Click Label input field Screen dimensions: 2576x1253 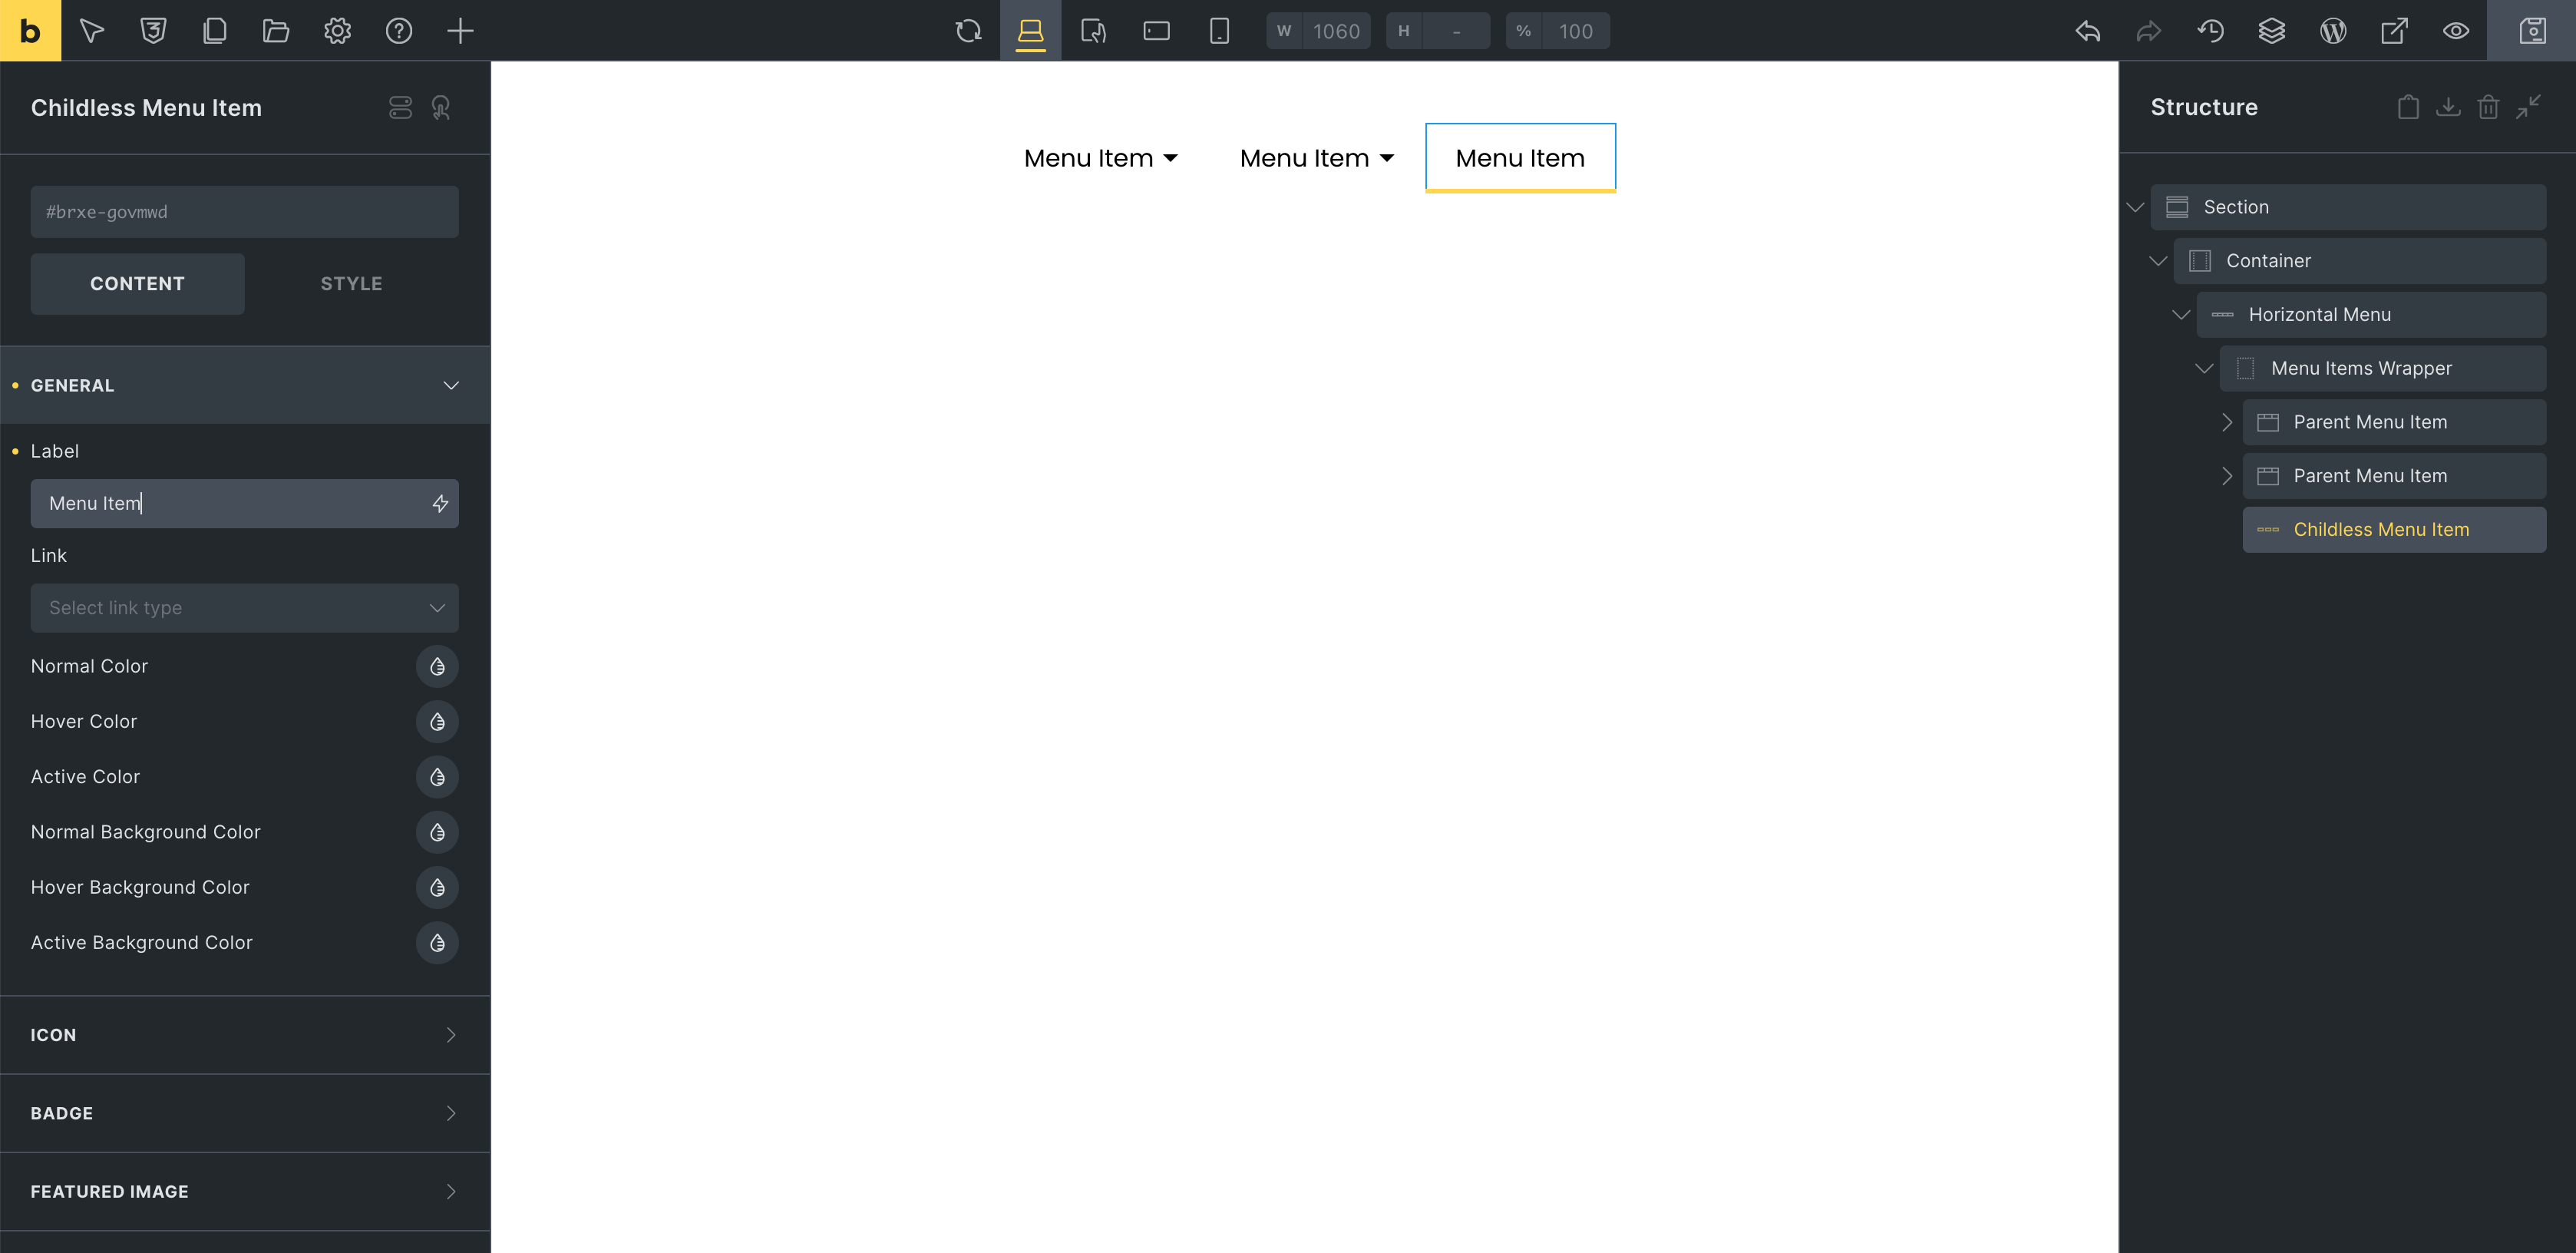pos(245,503)
